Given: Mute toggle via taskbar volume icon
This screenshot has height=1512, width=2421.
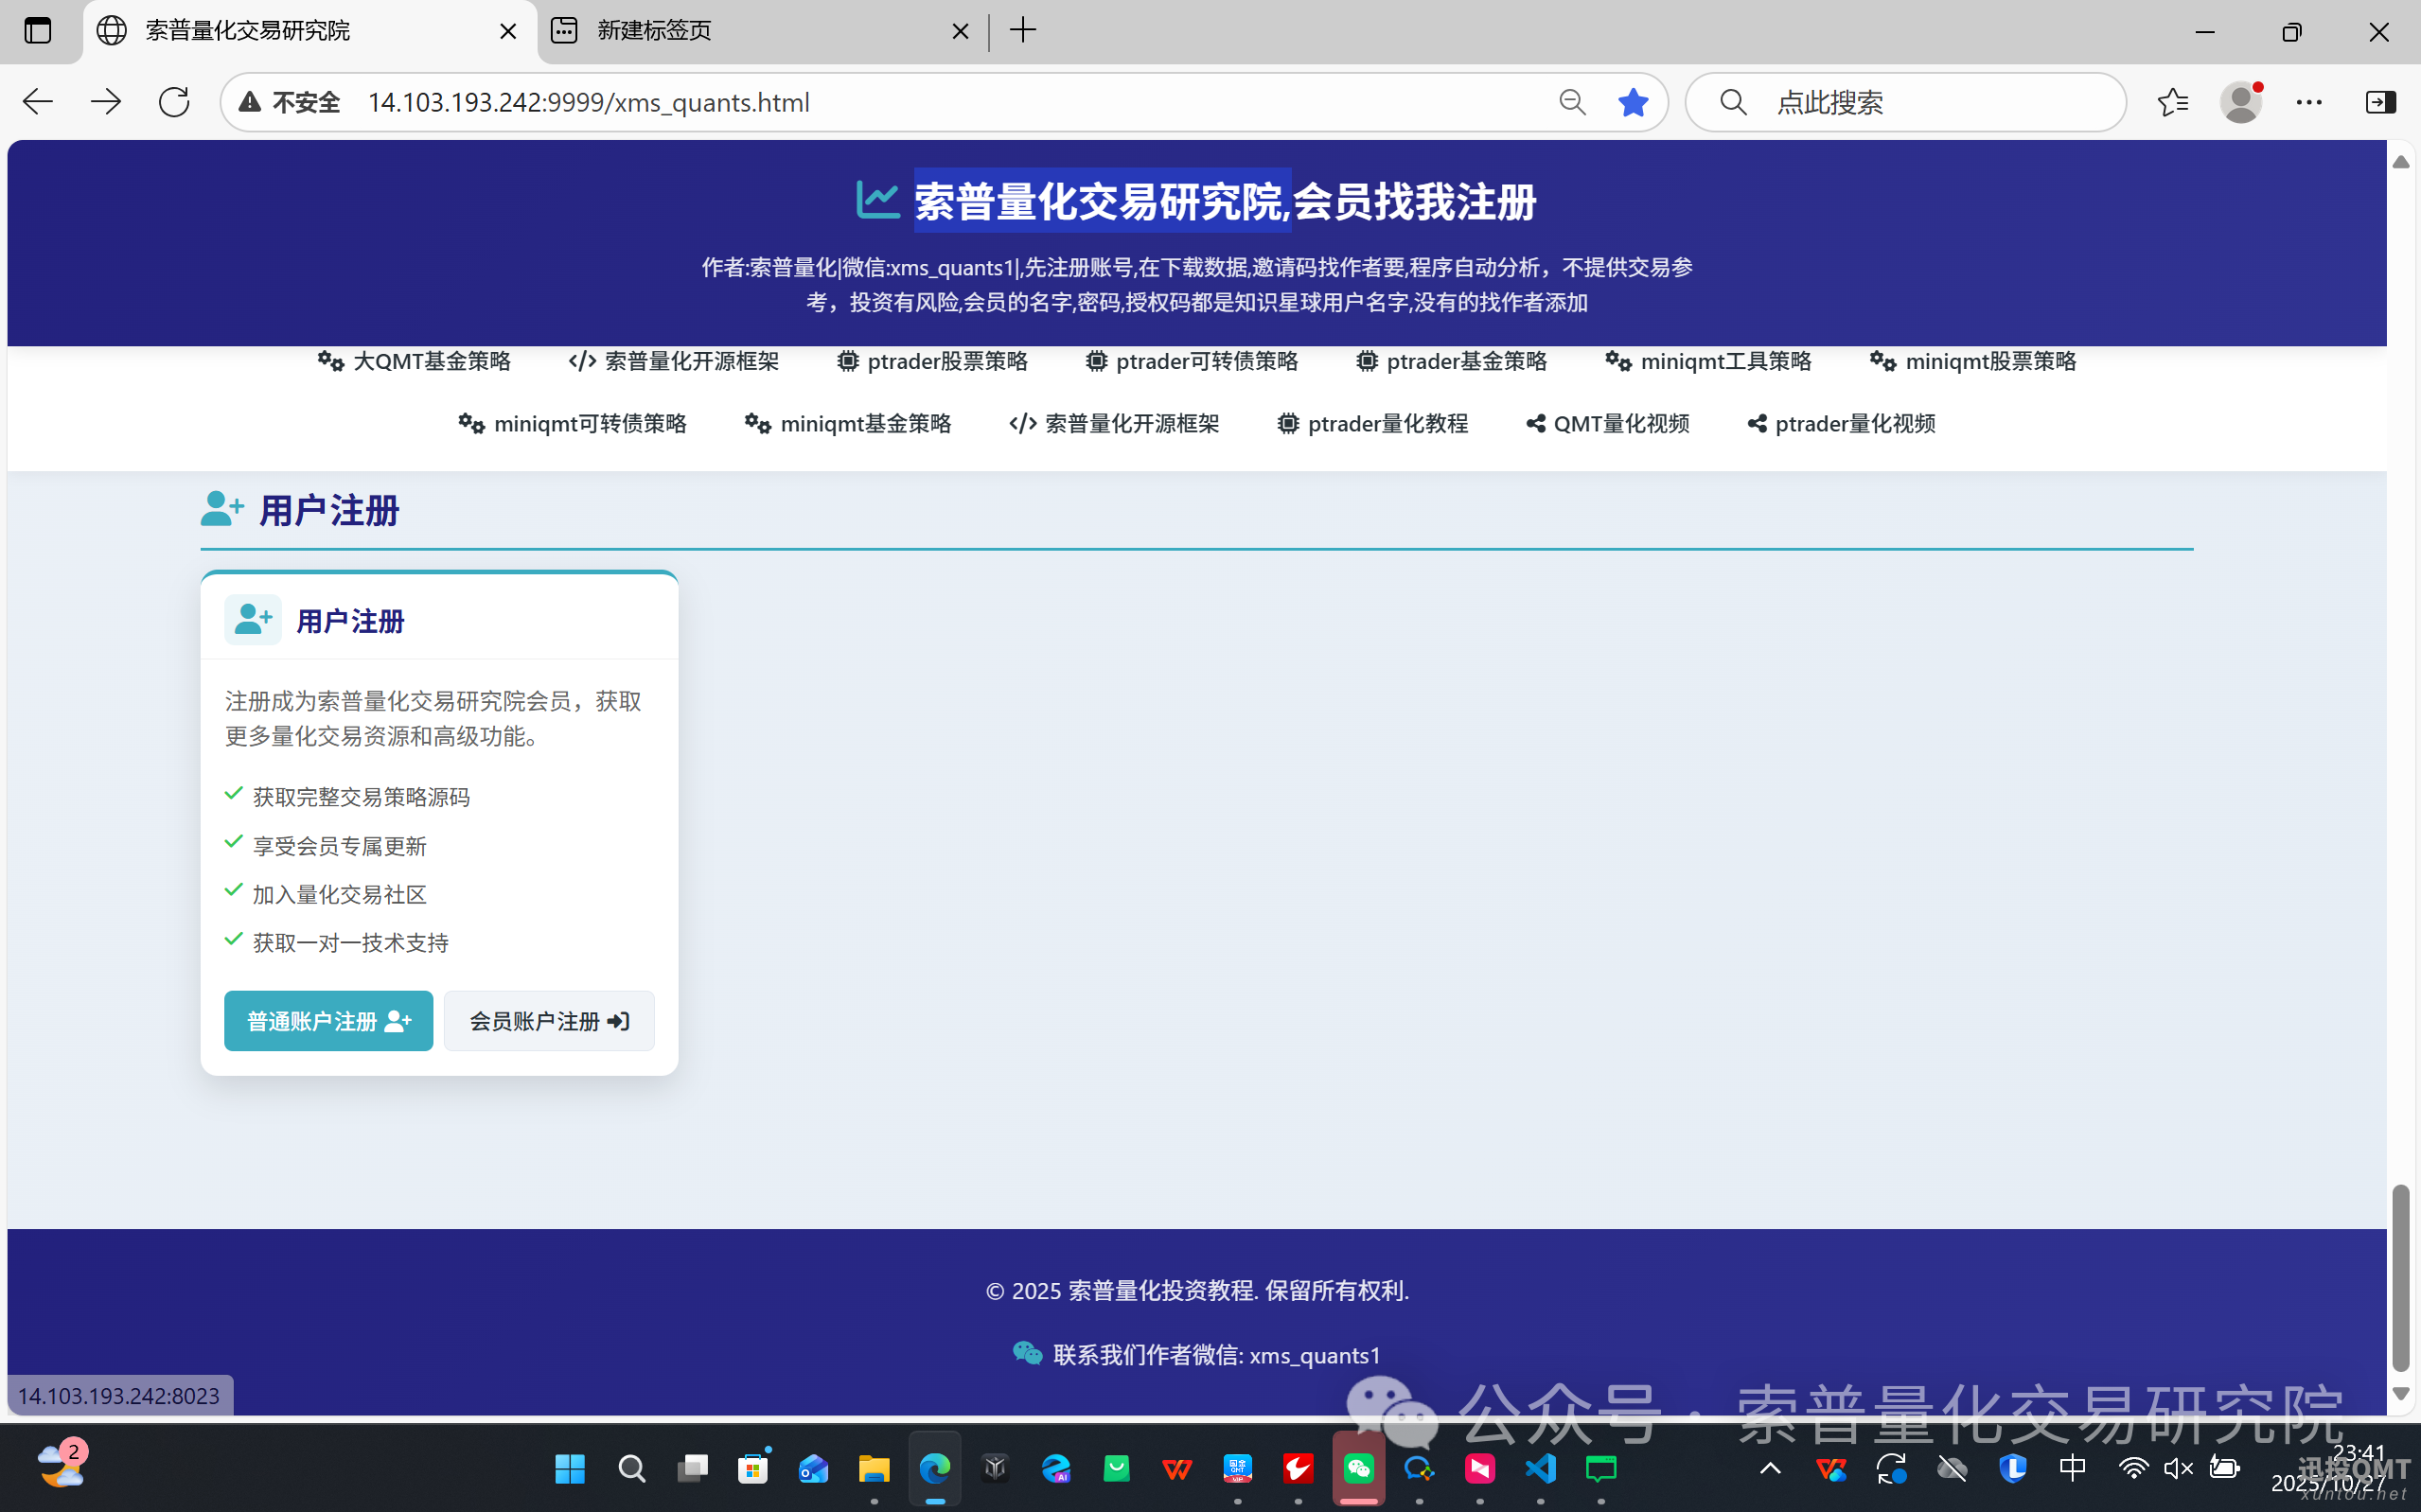Looking at the screenshot, I should coord(2177,1468).
